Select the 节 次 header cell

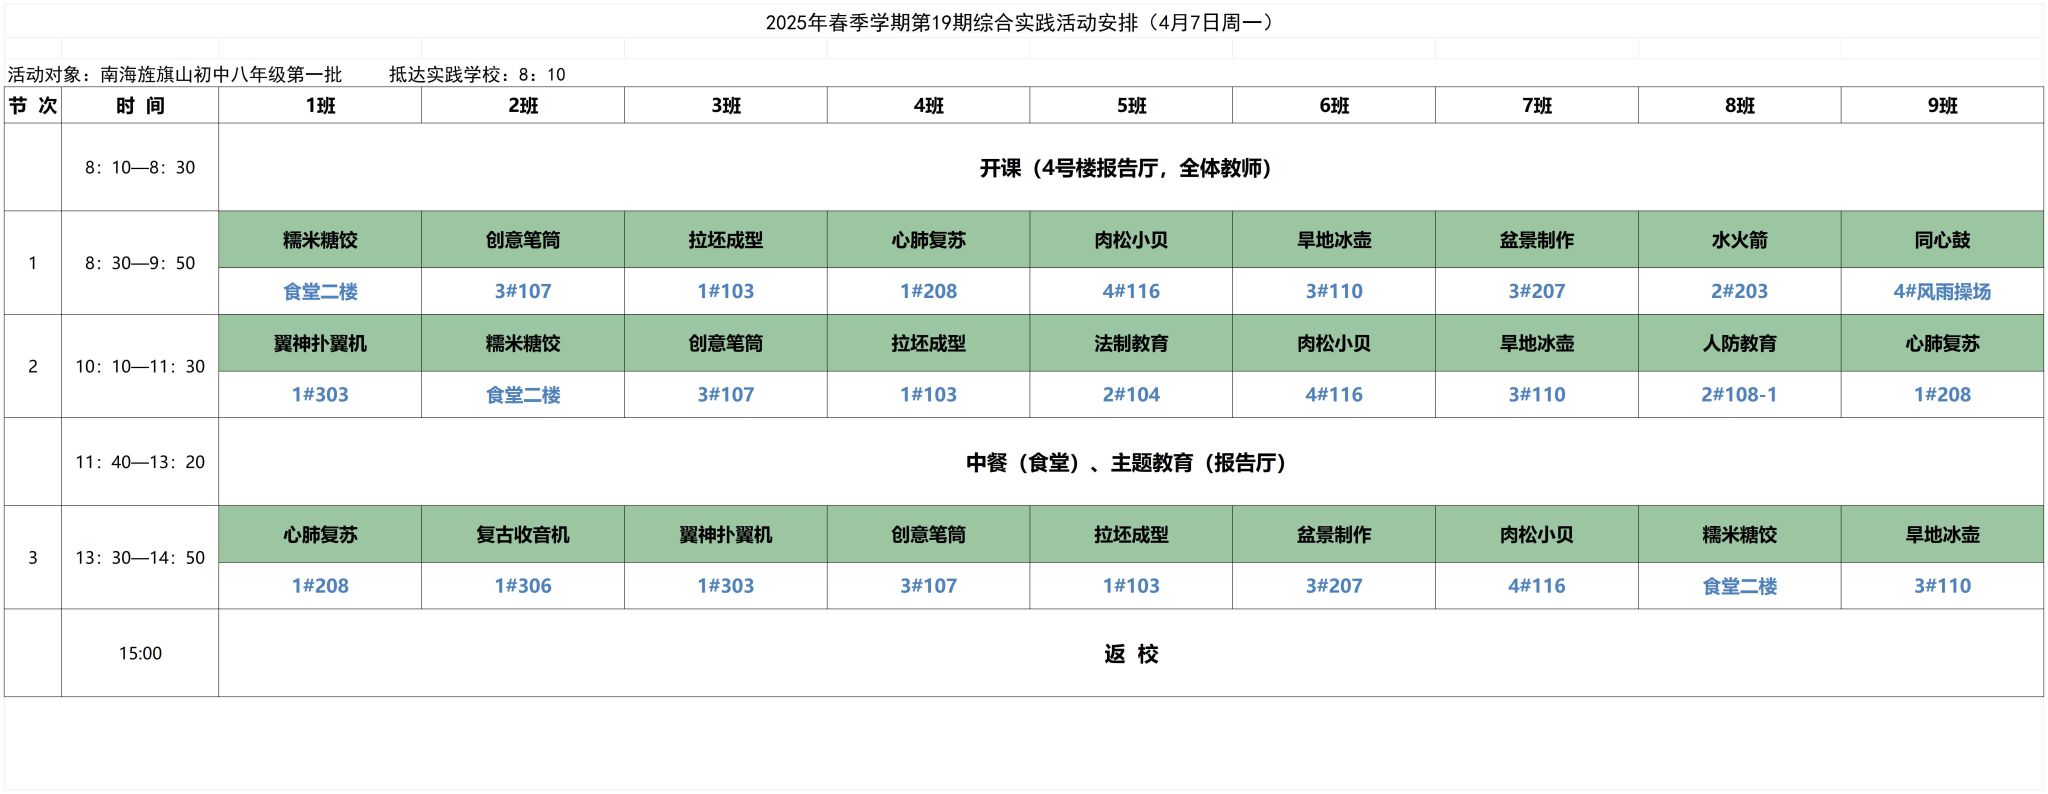pos(33,105)
